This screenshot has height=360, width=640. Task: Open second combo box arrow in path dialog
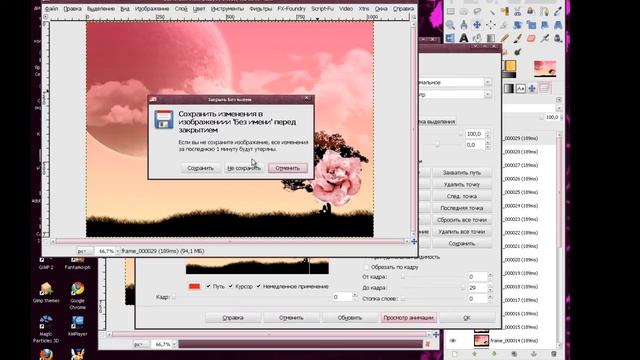(488, 94)
